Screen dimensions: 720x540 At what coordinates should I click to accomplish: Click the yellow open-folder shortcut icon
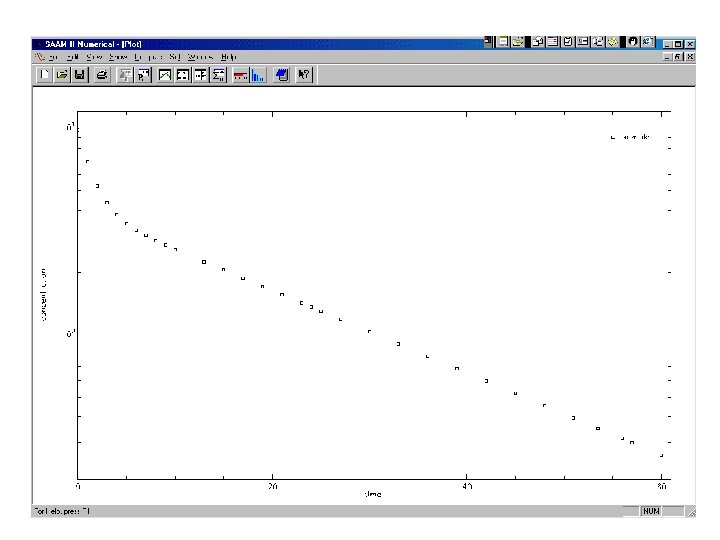(x=518, y=42)
